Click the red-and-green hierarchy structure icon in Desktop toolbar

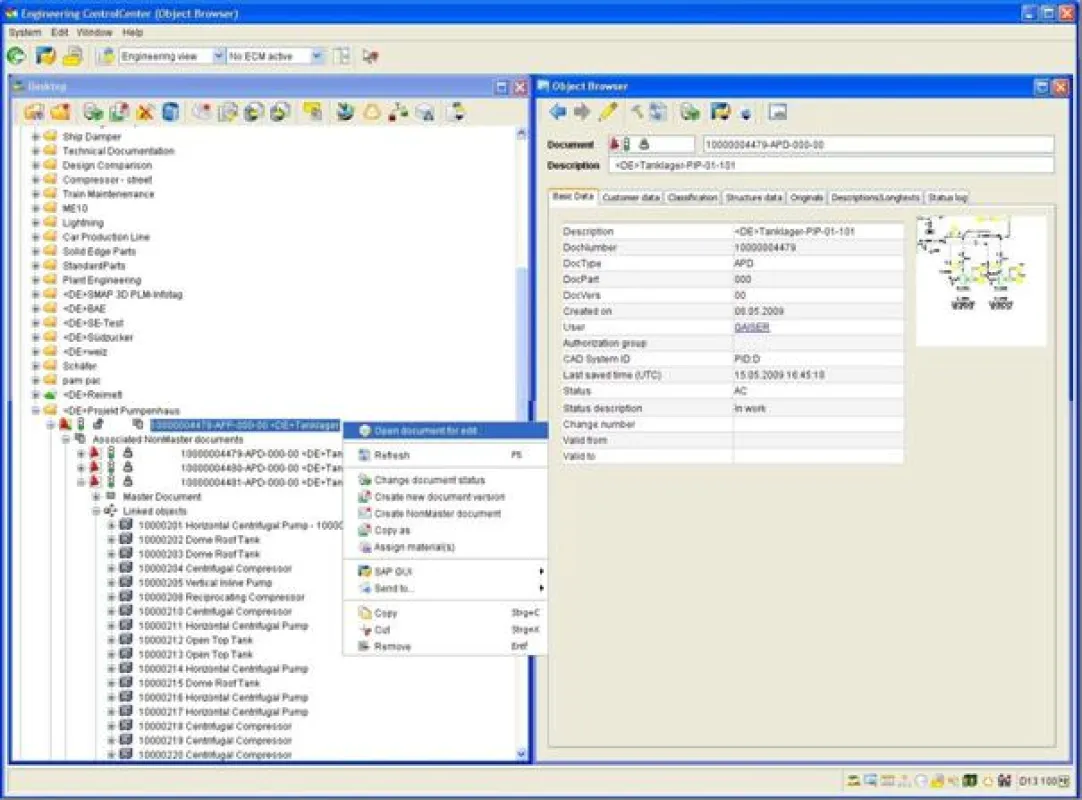click(x=398, y=113)
